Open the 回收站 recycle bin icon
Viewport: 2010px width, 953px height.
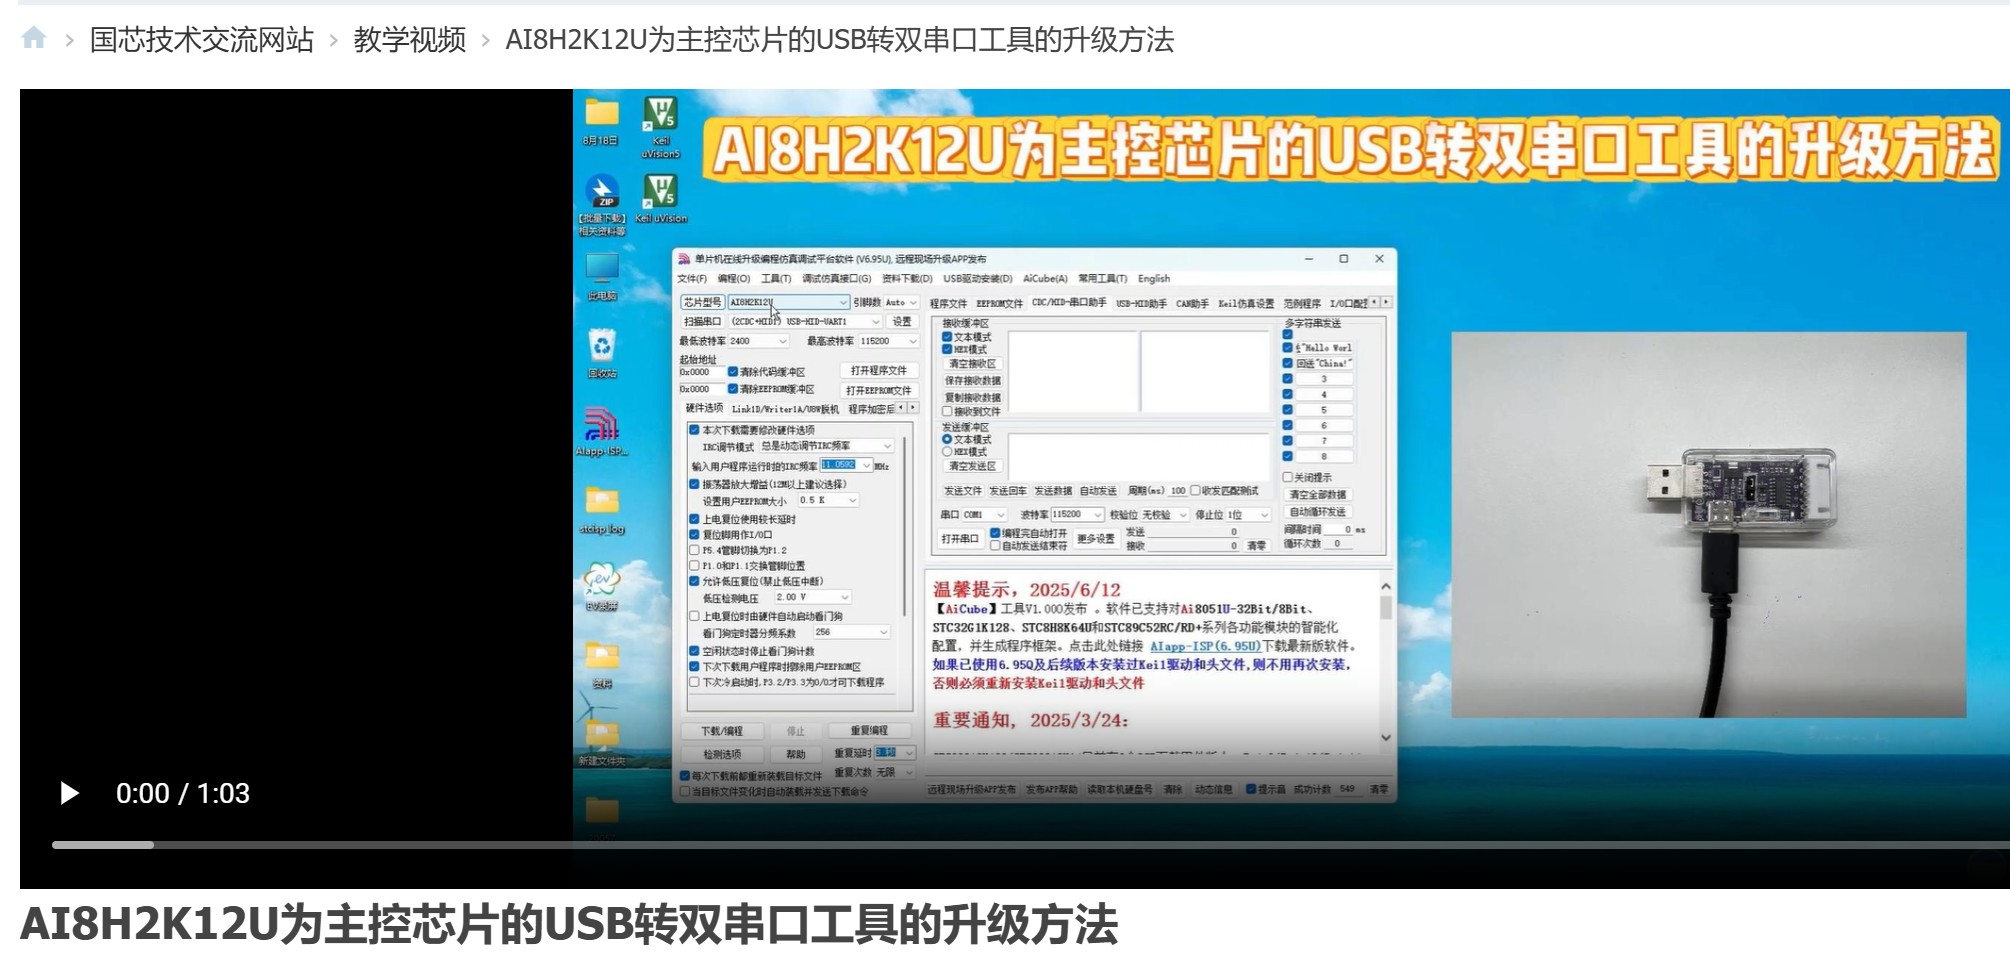tap(601, 353)
